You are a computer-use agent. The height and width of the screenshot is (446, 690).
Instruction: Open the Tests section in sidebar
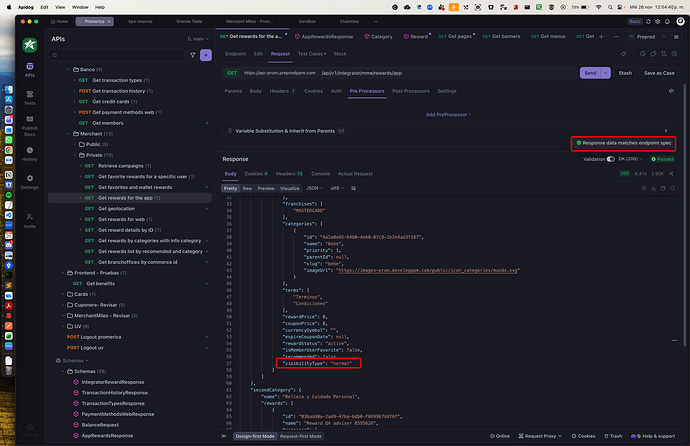30,96
